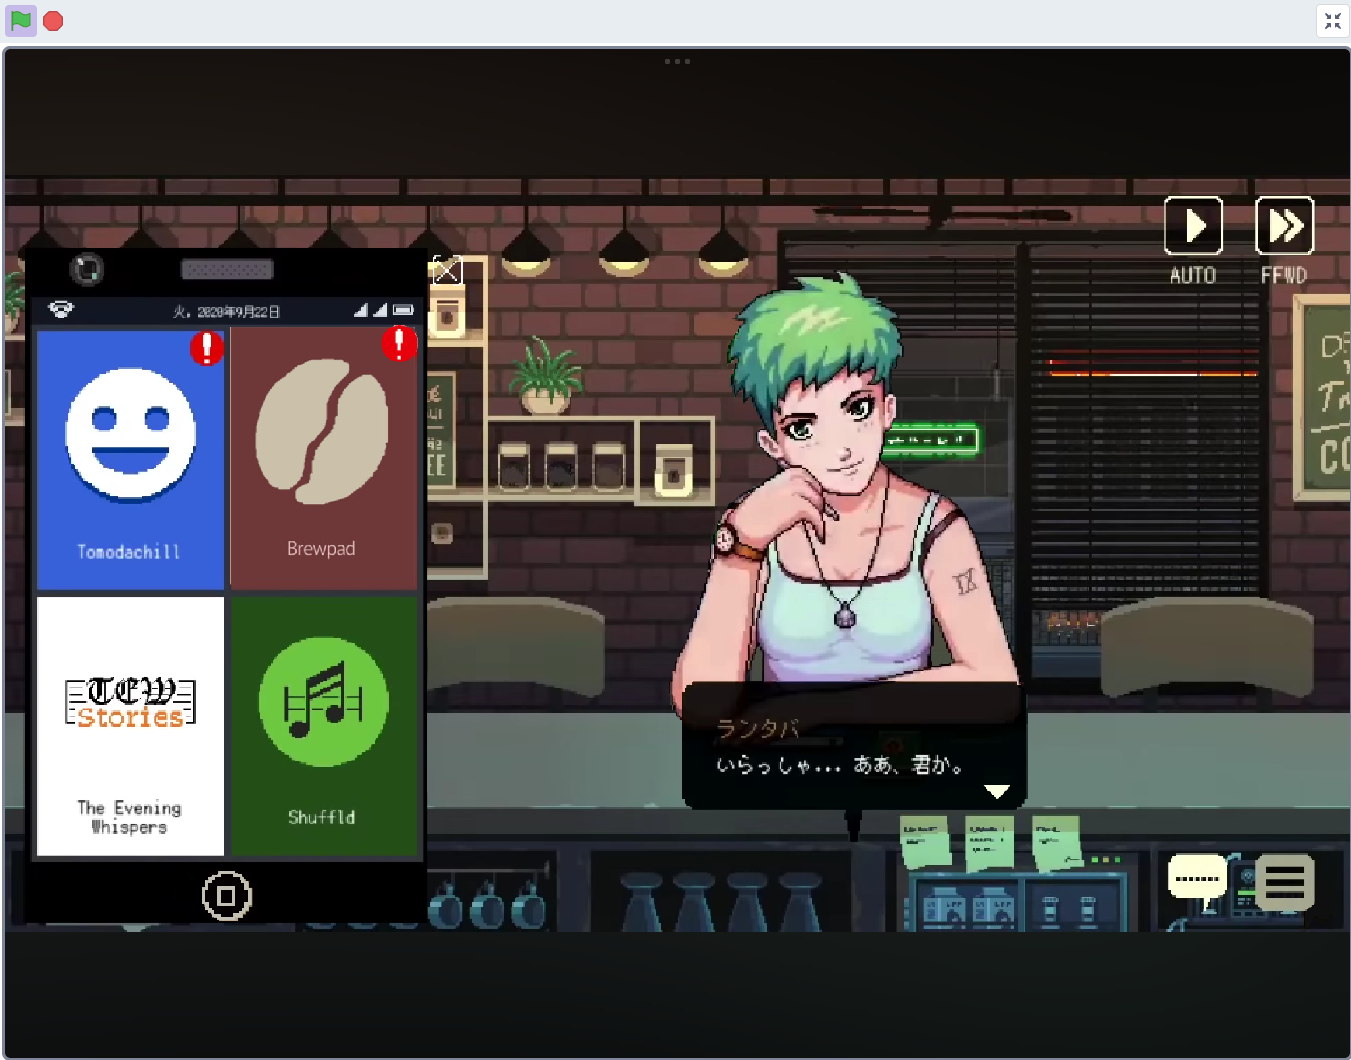Click the Tomodachill red notification badge
The image size is (1351, 1060).
coord(207,347)
